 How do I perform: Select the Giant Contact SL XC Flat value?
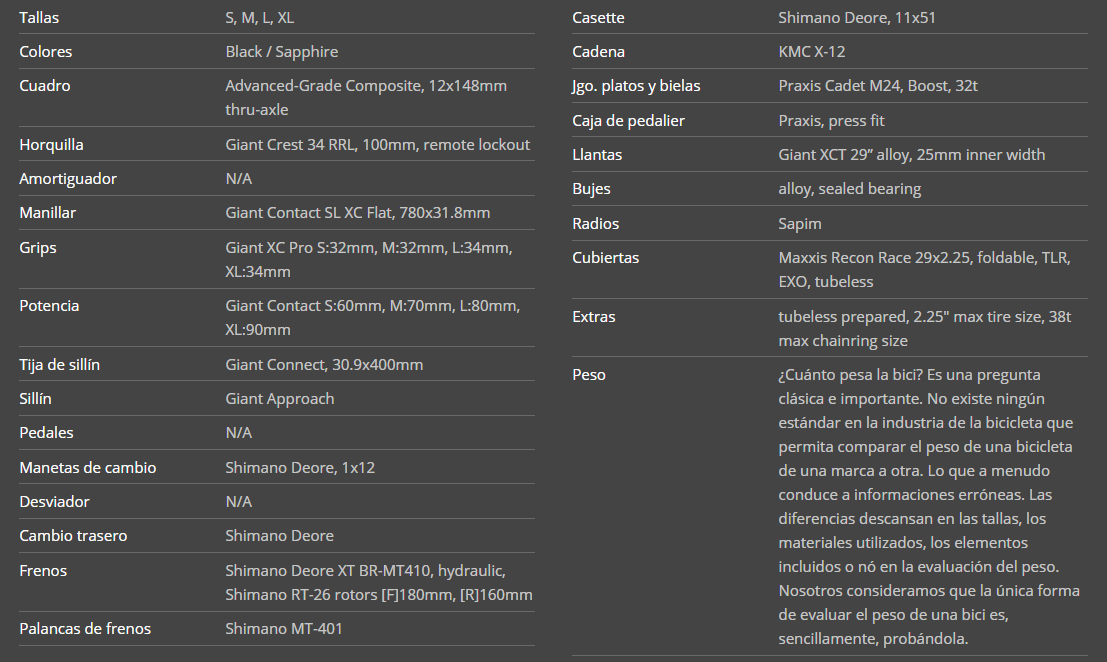[x=357, y=213]
